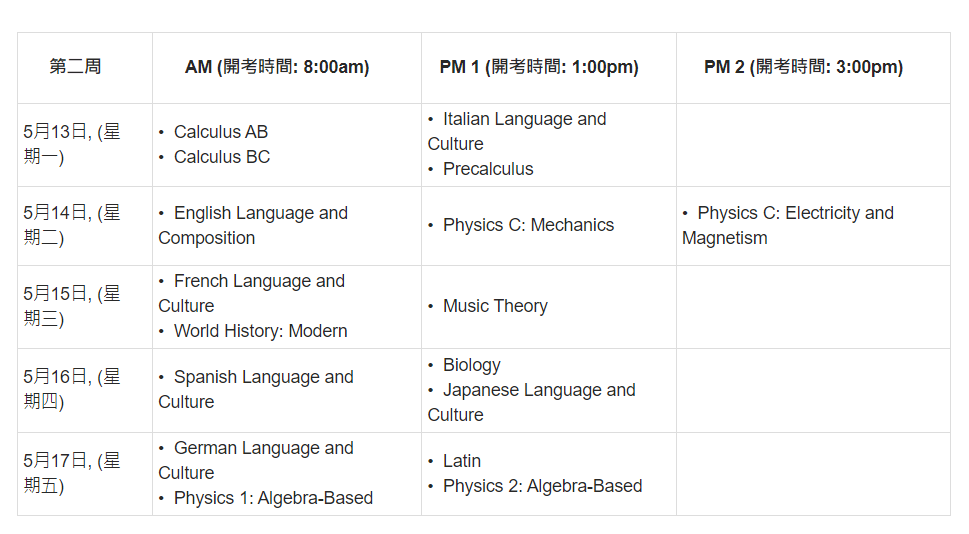Click the 第二周 column header
The width and height of the screenshot is (969, 534).
(75, 67)
